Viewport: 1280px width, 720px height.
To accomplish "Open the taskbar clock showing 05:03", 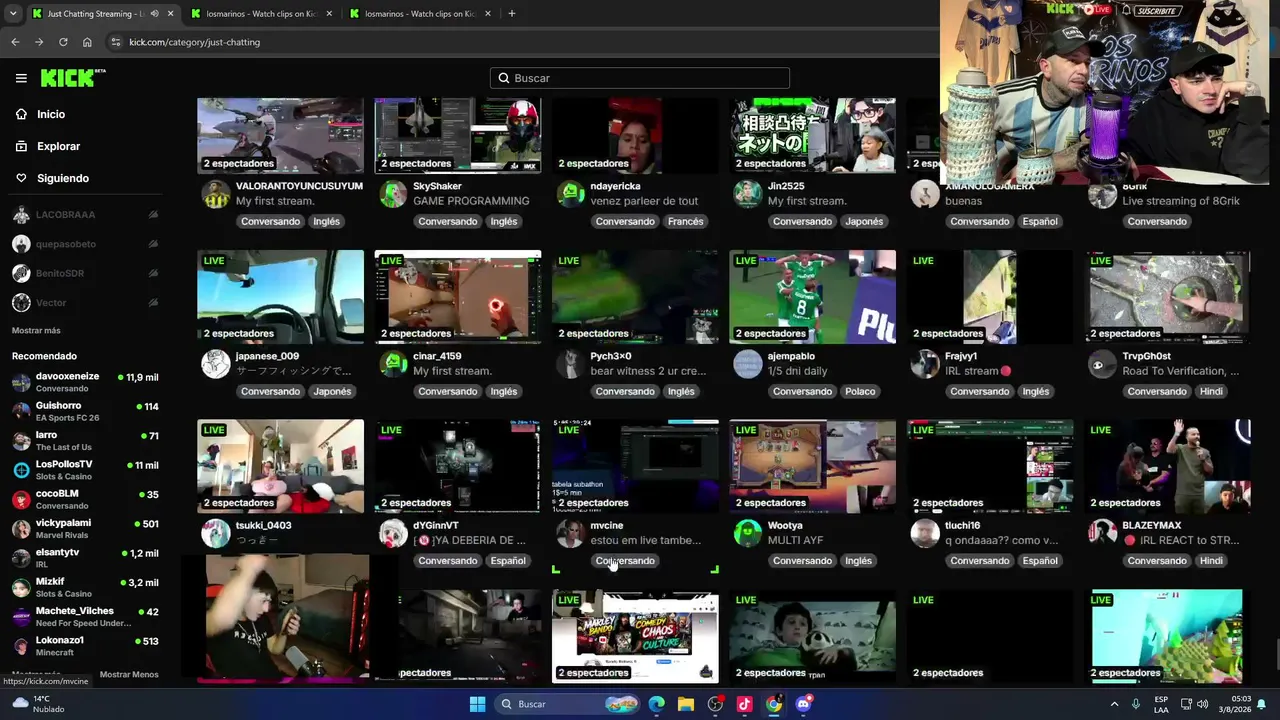I will (1233, 704).
